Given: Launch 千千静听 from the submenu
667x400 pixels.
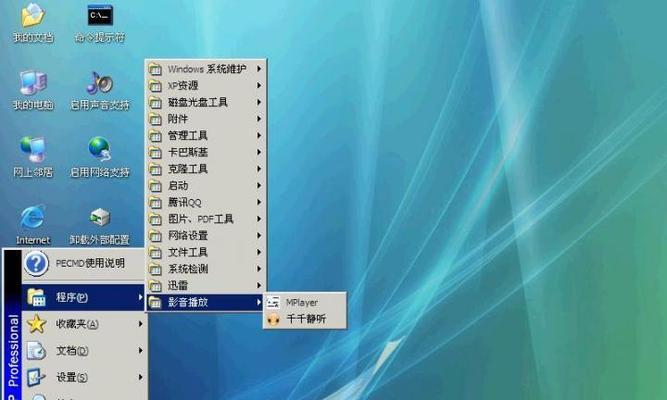Looking at the screenshot, I should coord(305,319).
